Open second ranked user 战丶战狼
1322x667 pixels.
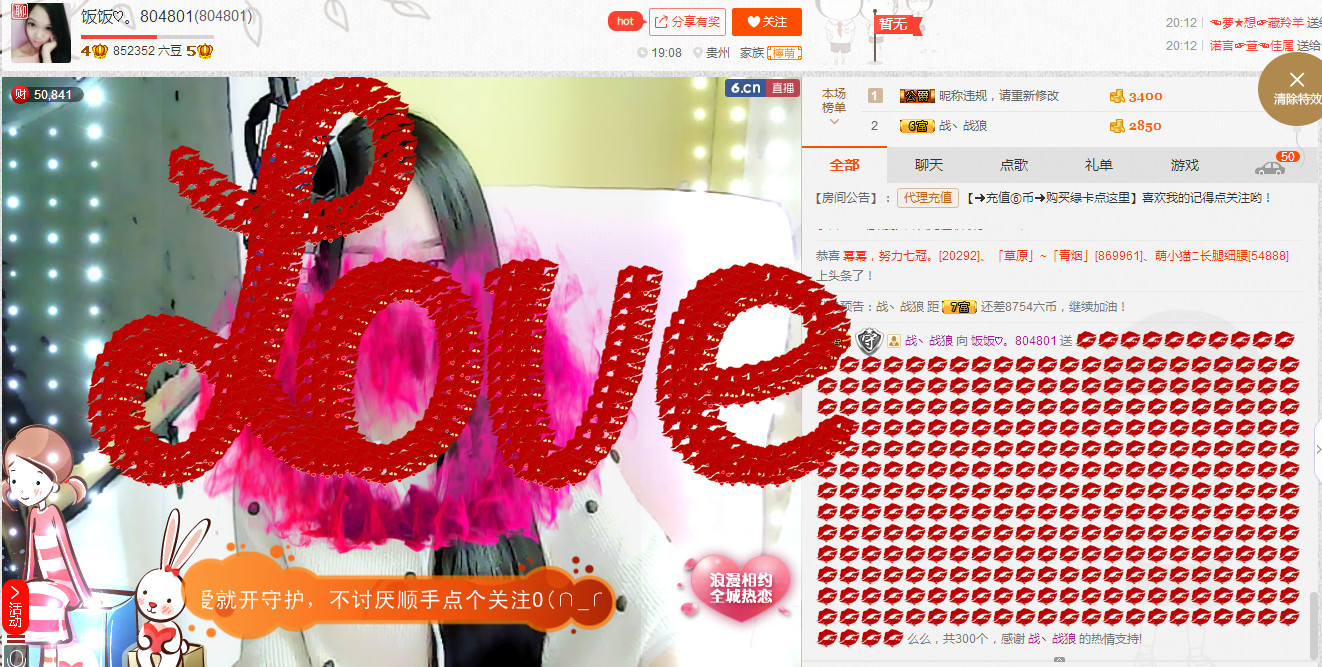tap(962, 126)
